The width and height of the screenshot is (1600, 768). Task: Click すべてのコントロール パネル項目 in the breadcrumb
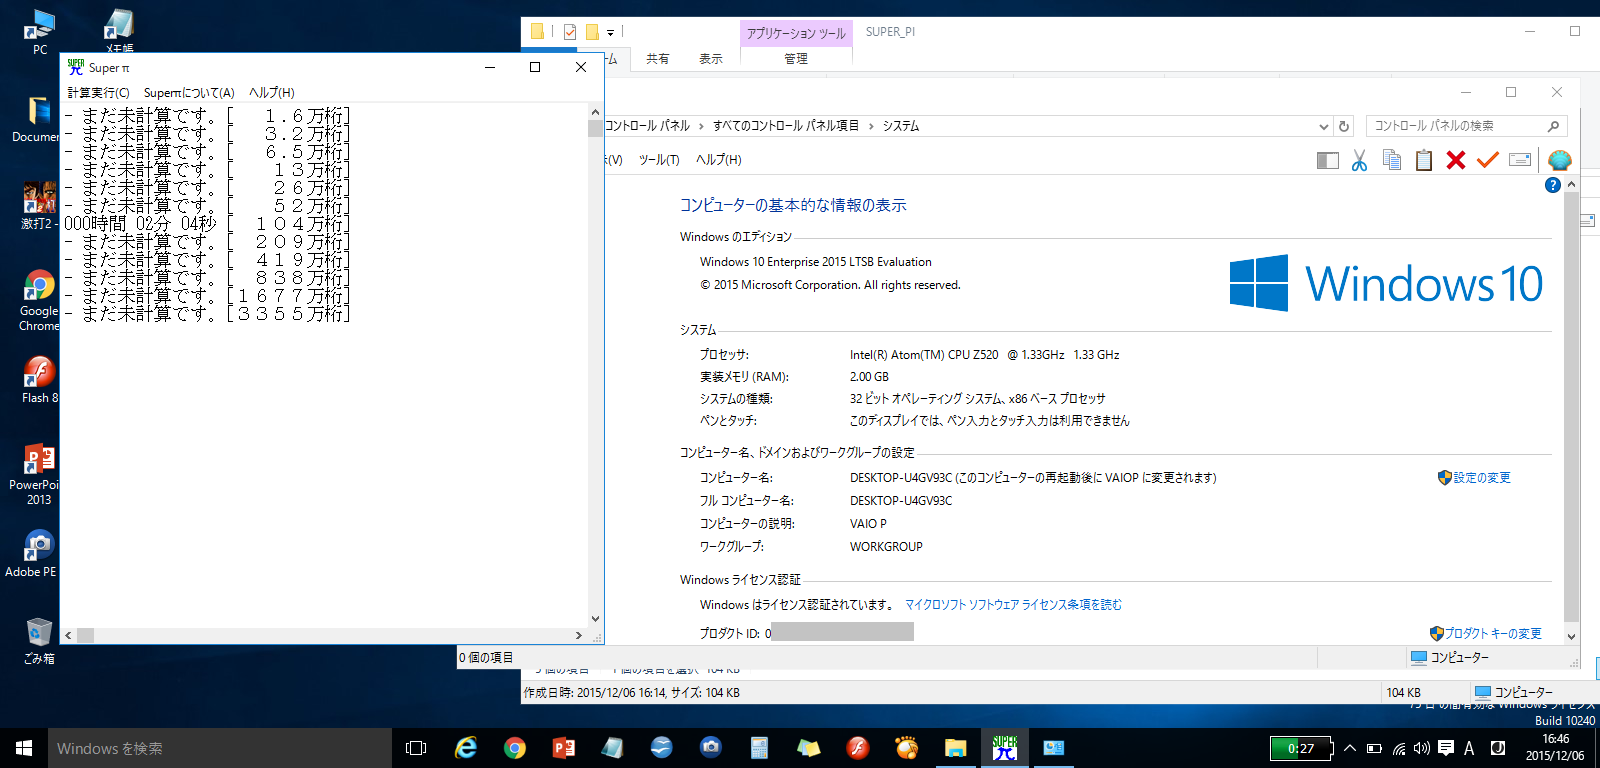(x=786, y=126)
